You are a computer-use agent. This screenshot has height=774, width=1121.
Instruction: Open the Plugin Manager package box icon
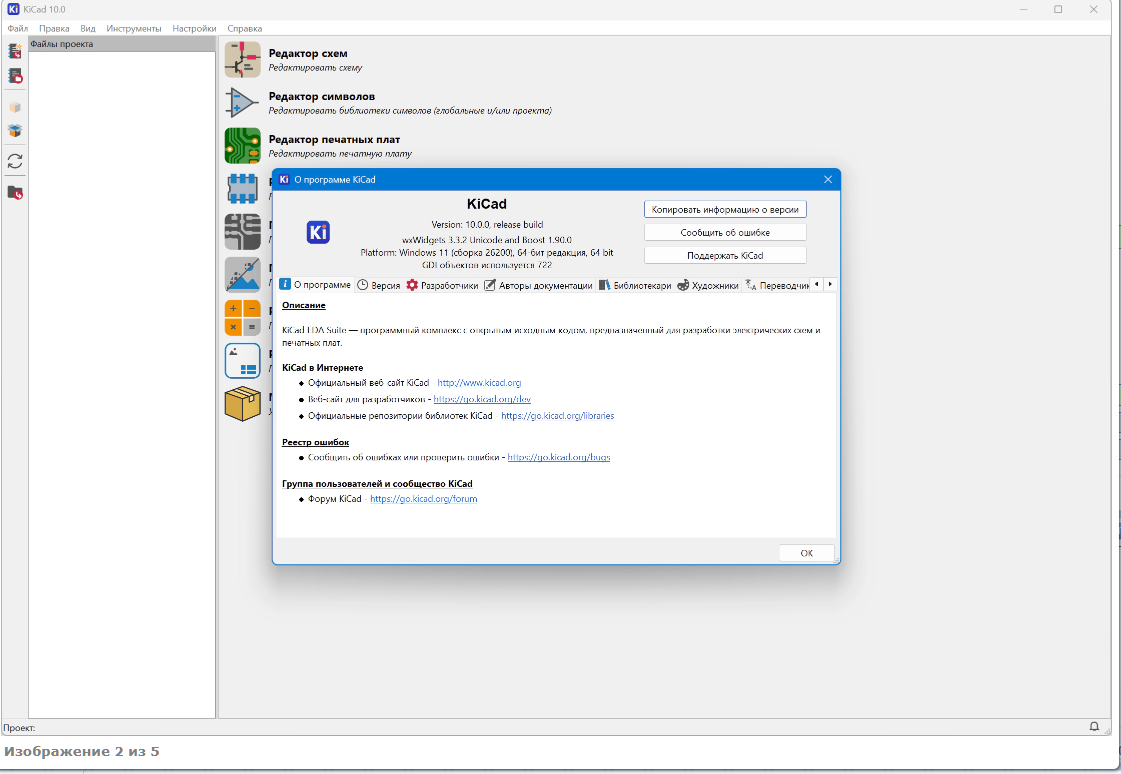(x=242, y=404)
